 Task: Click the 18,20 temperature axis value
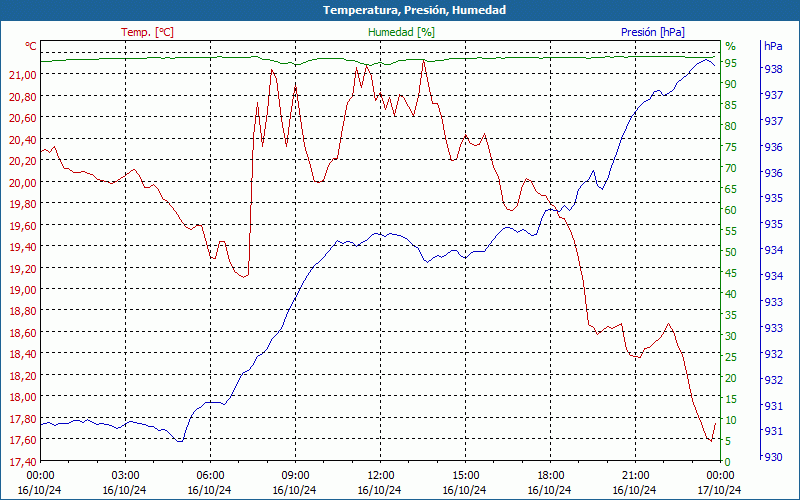[23, 376]
